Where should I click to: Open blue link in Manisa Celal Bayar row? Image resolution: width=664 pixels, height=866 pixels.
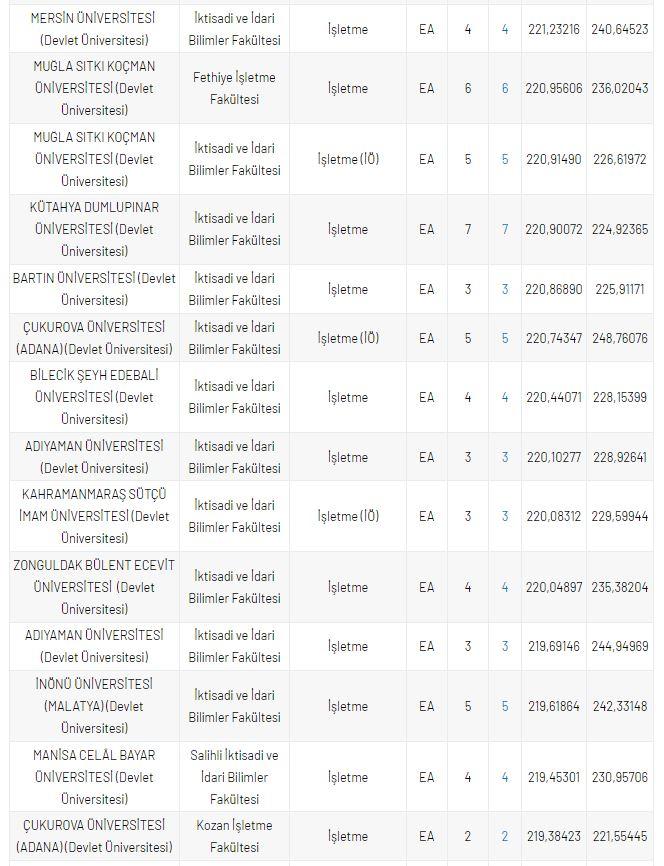click(505, 778)
